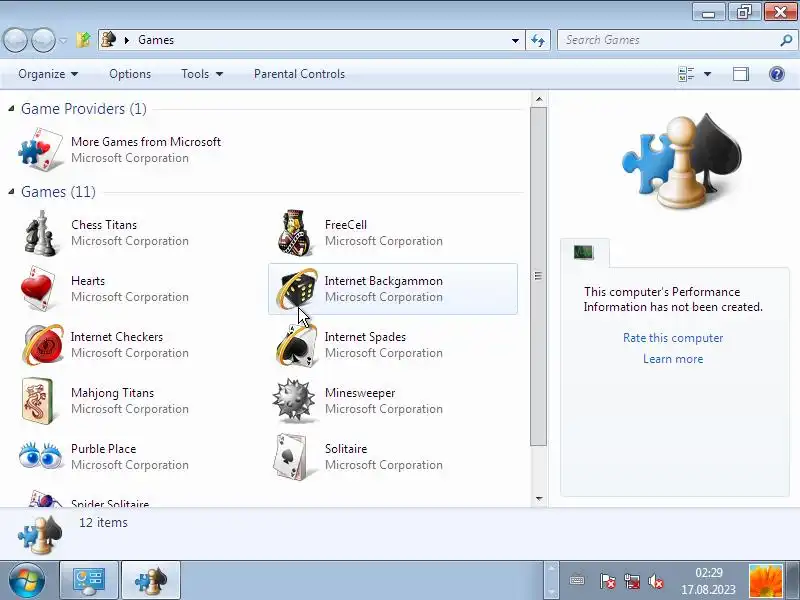Click the muted volume tray icon
This screenshot has width=800, height=600.
[x=656, y=581]
